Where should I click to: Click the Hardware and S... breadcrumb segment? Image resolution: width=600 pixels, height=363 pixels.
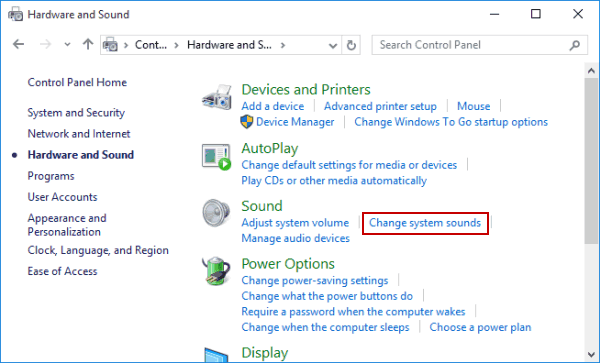coord(229,45)
